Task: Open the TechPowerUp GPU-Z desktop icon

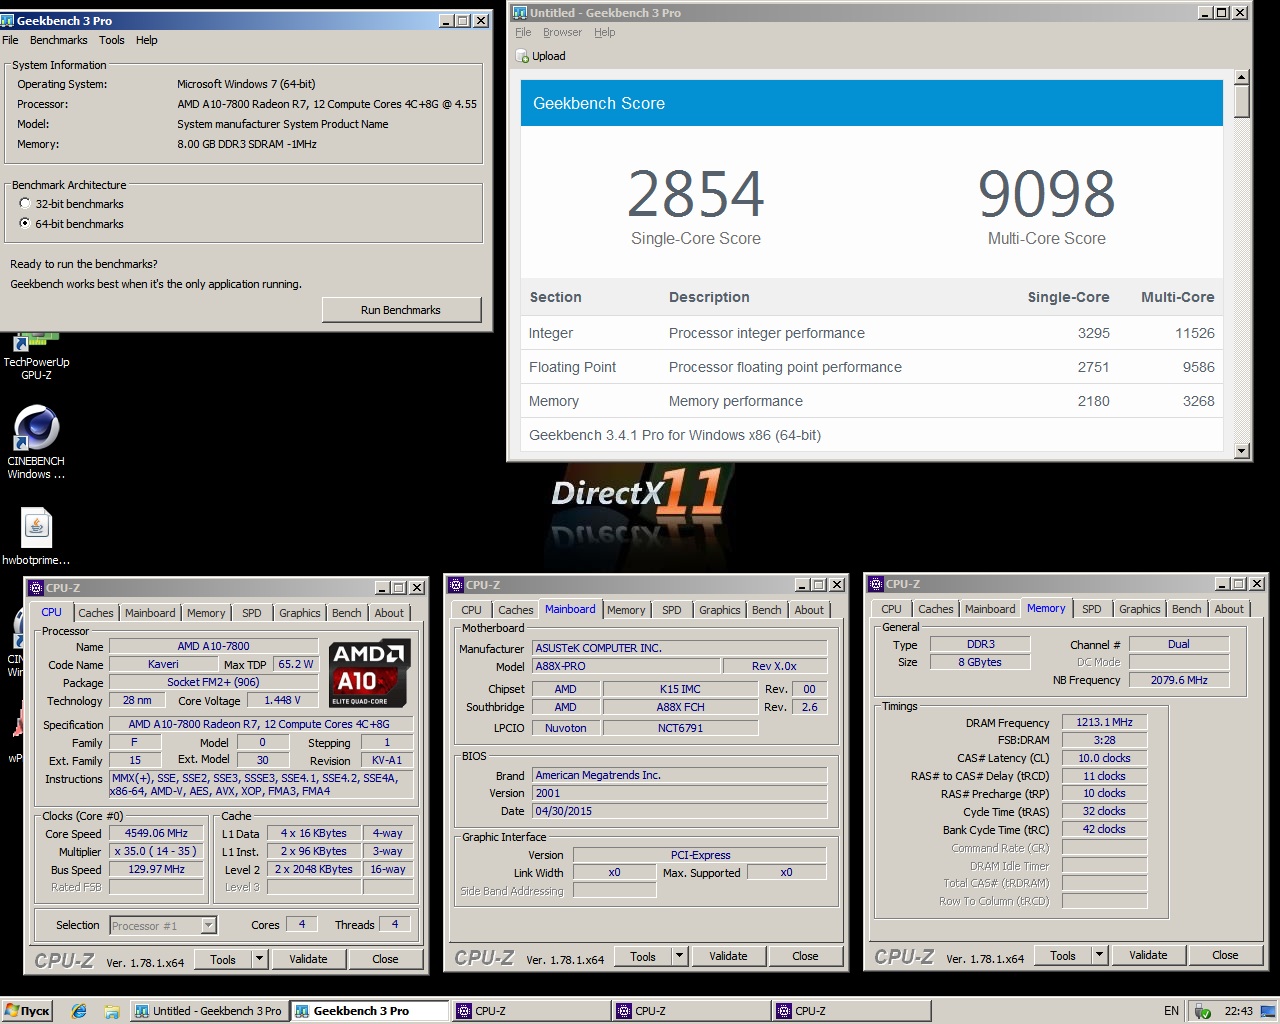Action: [36, 357]
